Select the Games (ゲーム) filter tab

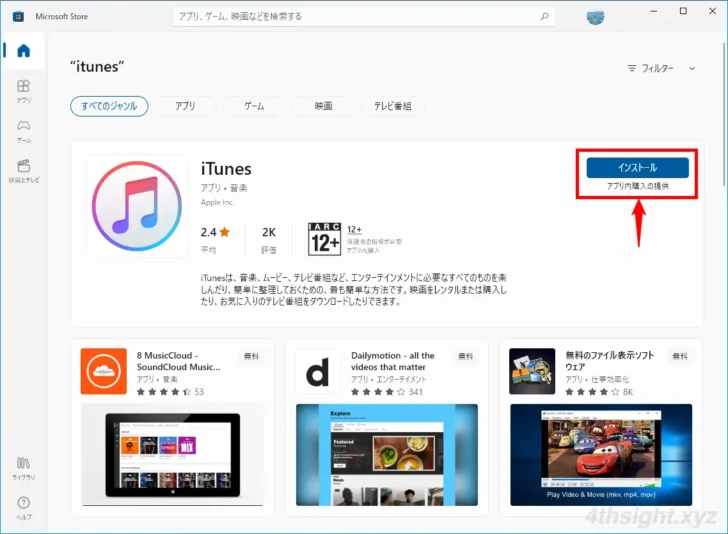coord(254,106)
